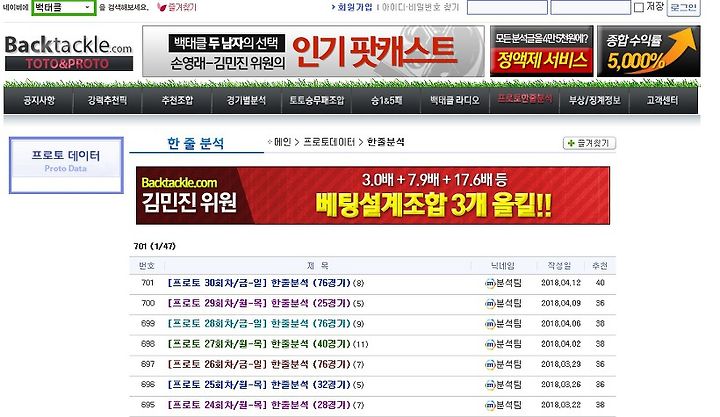
Task: Open the 백태클 라디오 menu
Action: tap(455, 100)
